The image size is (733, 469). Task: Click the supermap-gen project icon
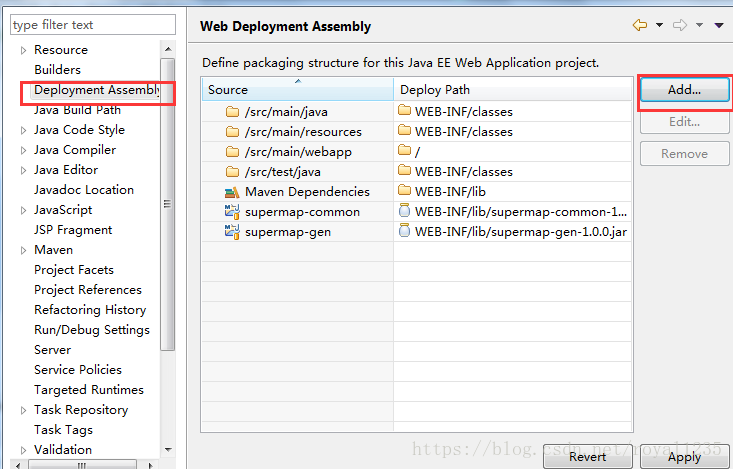point(232,232)
